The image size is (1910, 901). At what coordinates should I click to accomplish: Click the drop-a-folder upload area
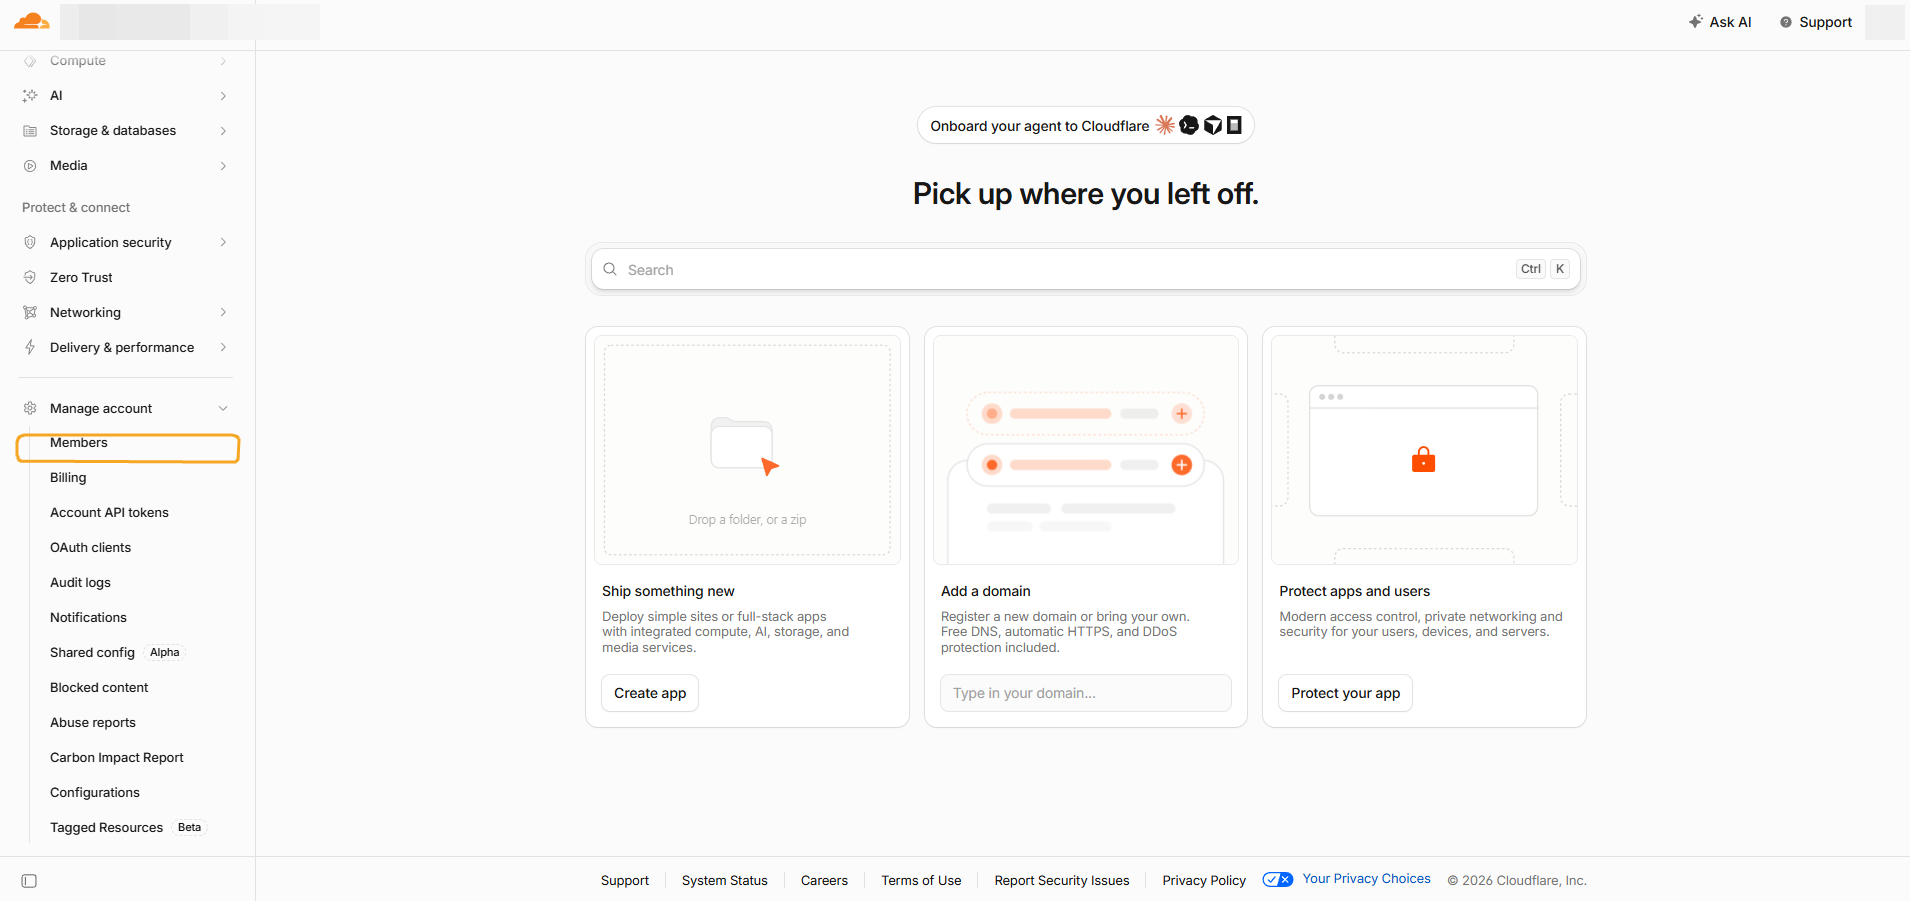(x=747, y=450)
